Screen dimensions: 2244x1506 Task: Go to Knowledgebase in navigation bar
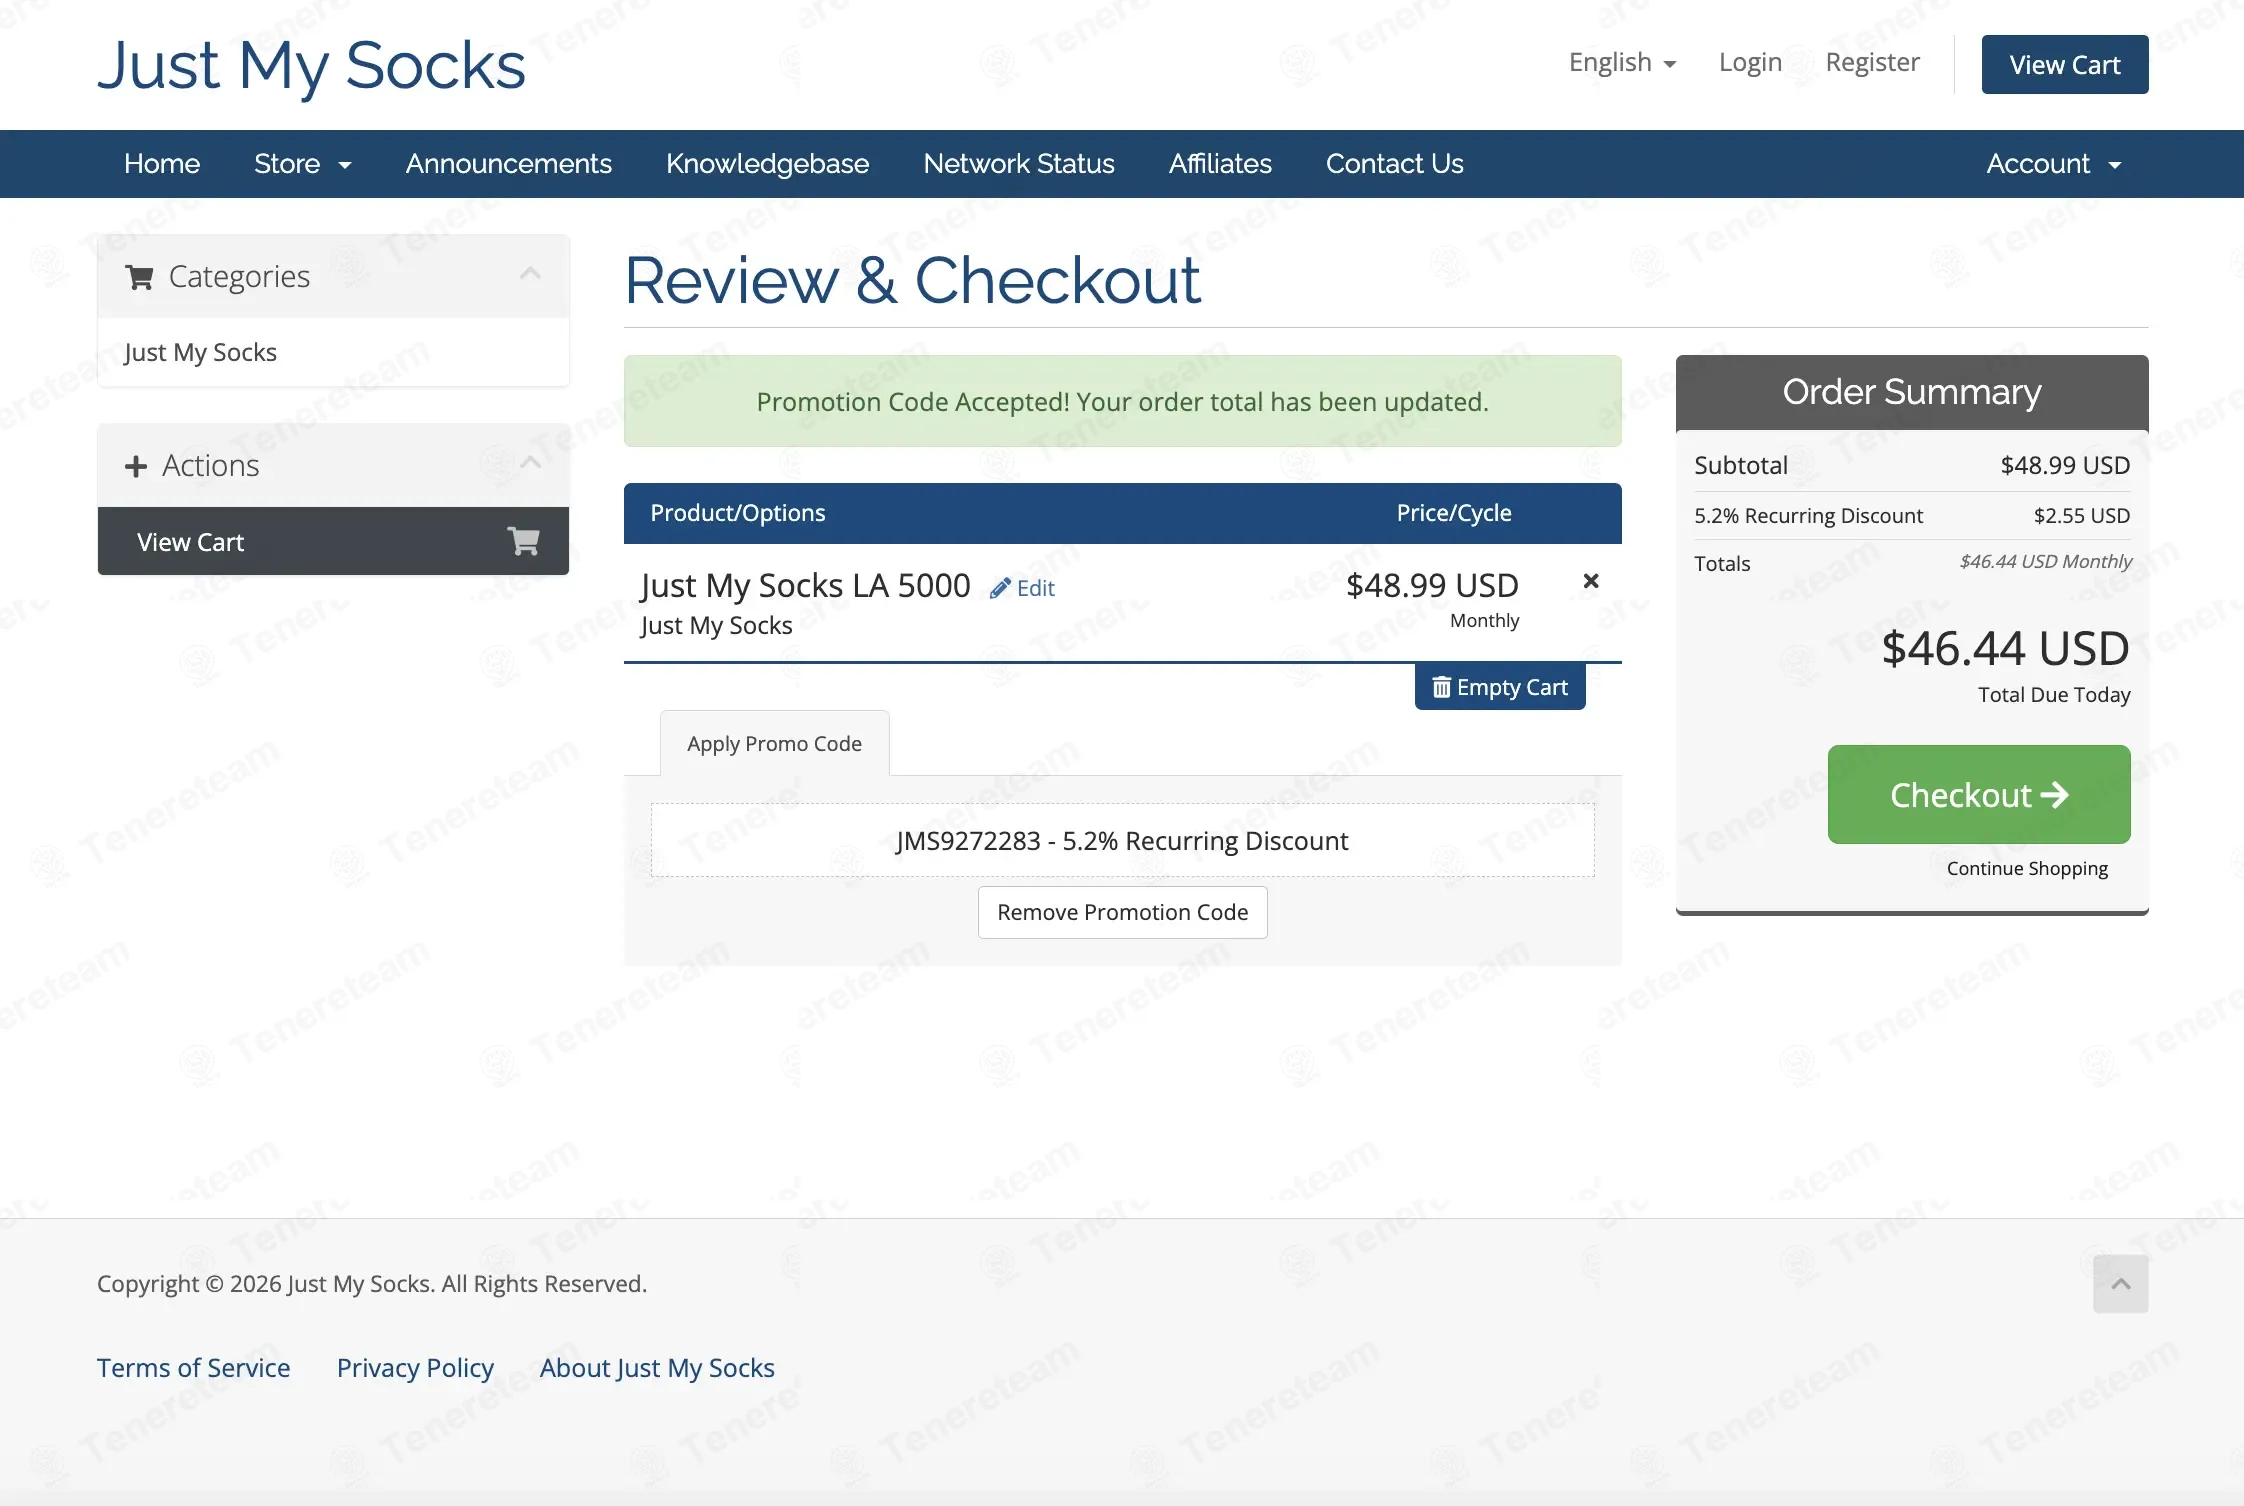pos(767,164)
